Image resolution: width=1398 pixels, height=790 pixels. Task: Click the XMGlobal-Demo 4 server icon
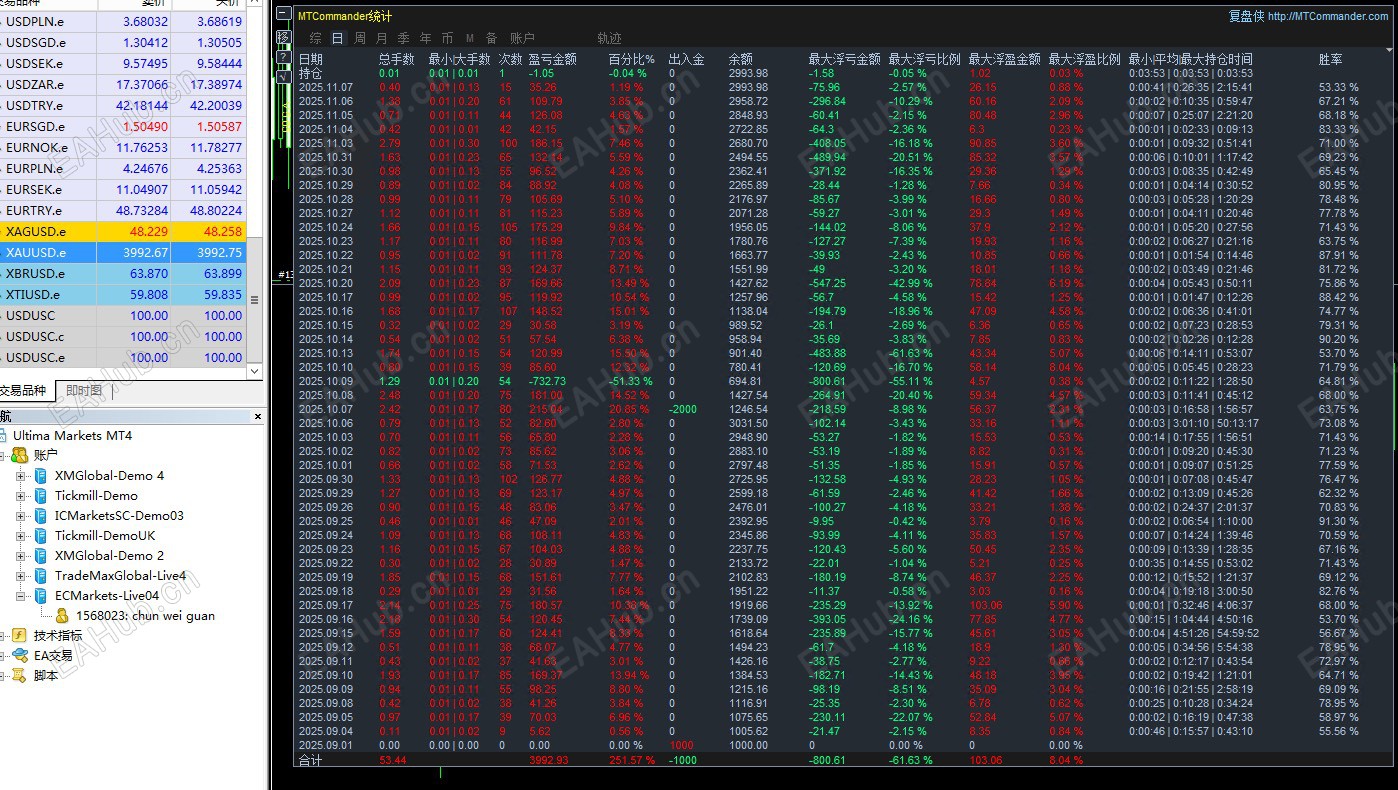(41, 476)
